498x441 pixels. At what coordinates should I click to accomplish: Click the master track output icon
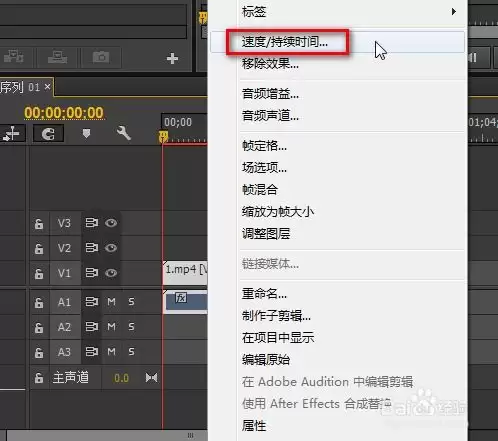coord(151,378)
